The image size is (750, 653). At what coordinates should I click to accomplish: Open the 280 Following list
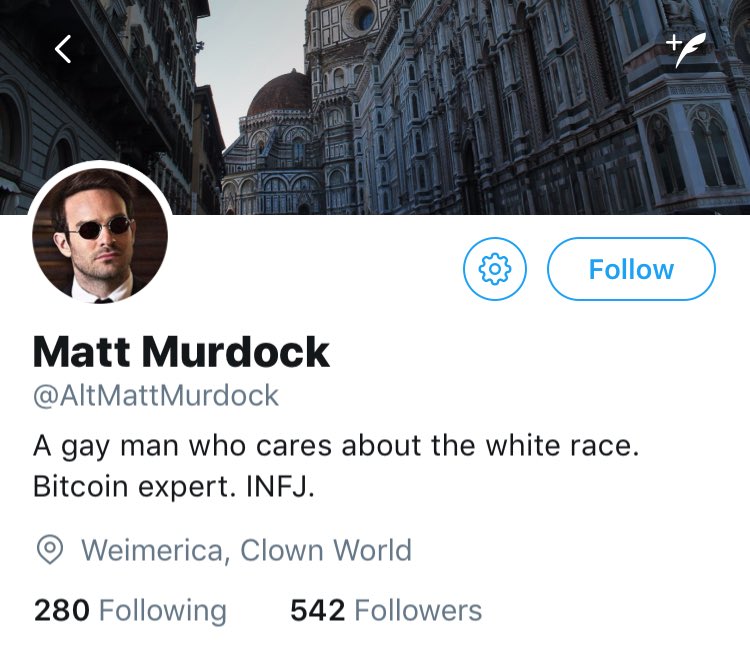click(130, 611)
